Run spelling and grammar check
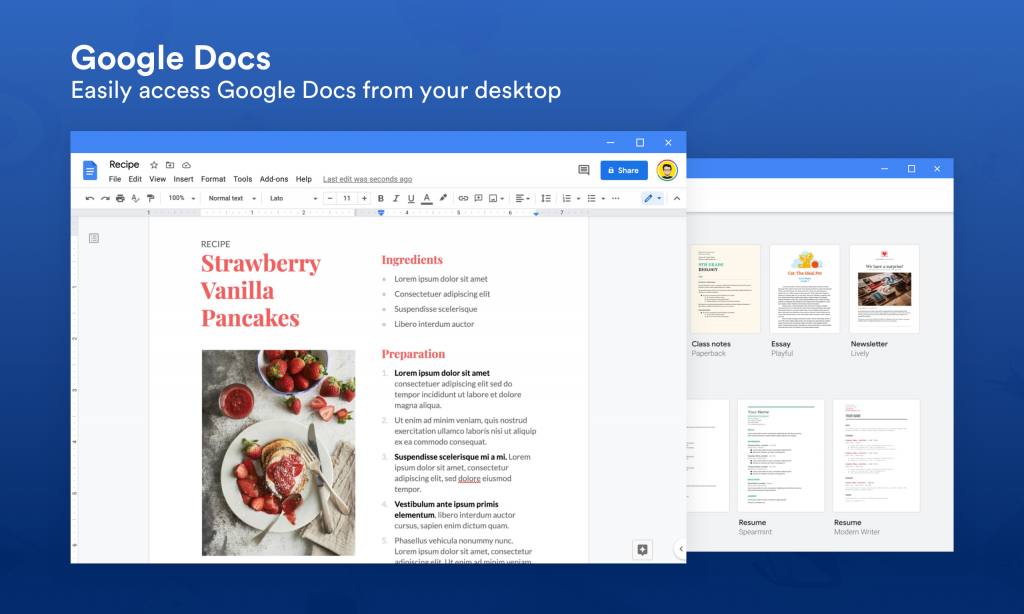 [135, 198]
